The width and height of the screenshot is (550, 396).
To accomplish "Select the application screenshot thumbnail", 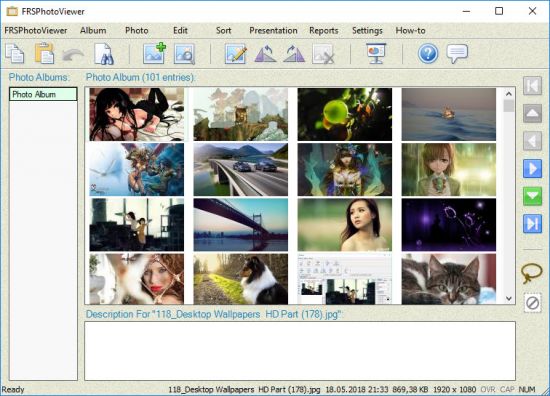I will pyautogui.click(x=344, y=279).
